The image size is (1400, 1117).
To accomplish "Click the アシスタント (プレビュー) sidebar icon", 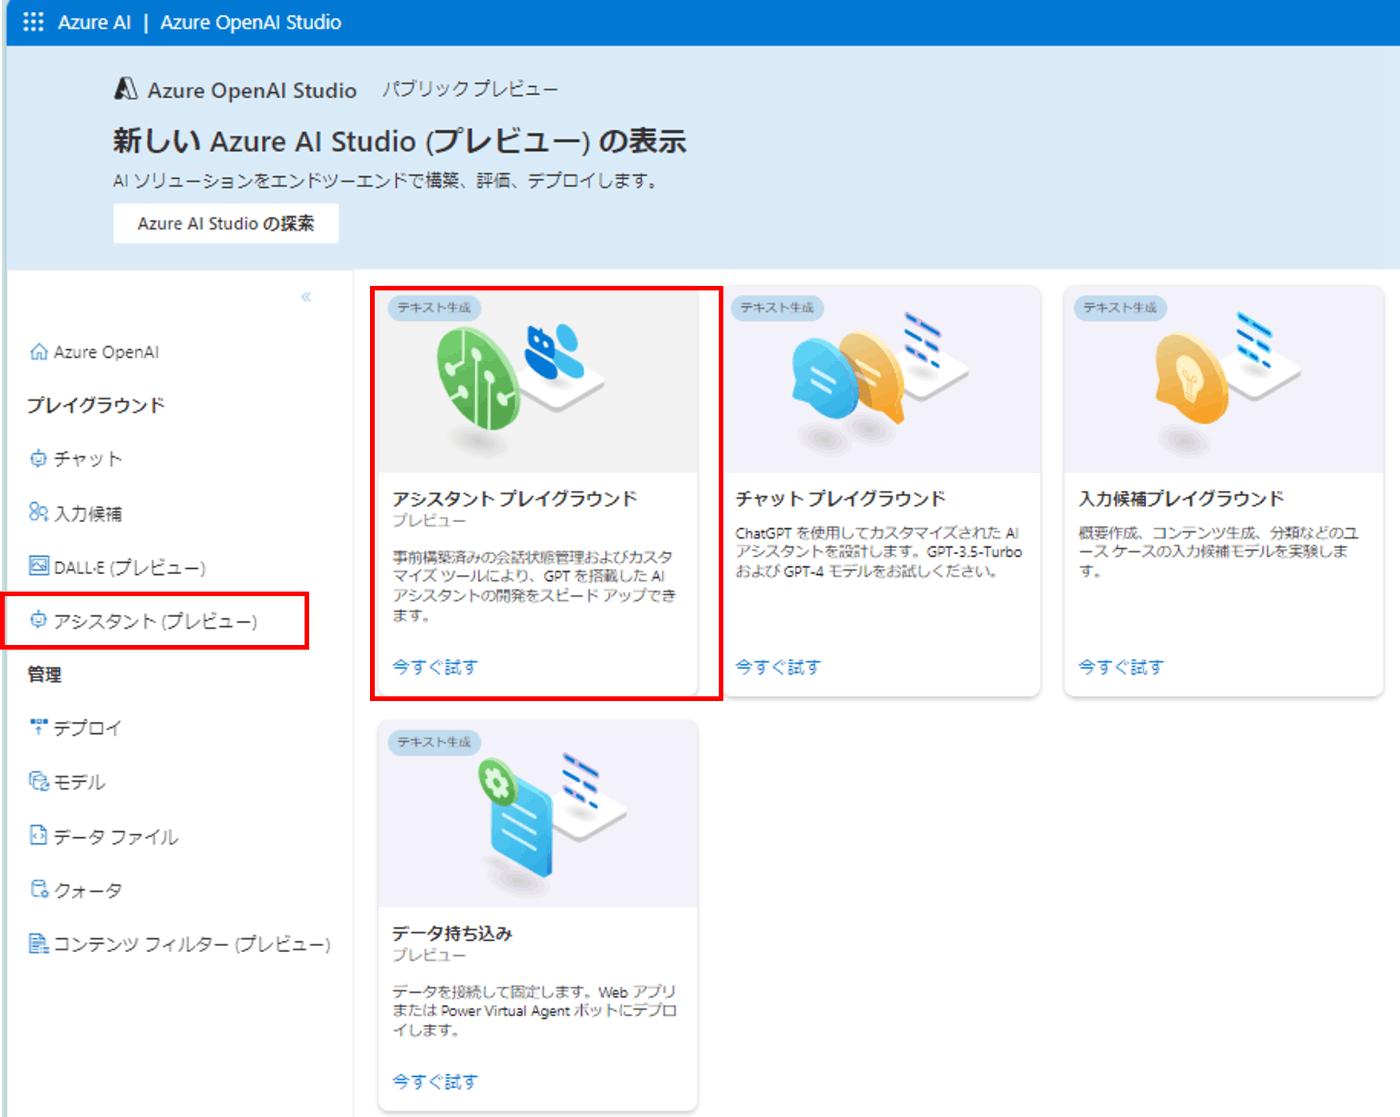I will pos(39,620).
